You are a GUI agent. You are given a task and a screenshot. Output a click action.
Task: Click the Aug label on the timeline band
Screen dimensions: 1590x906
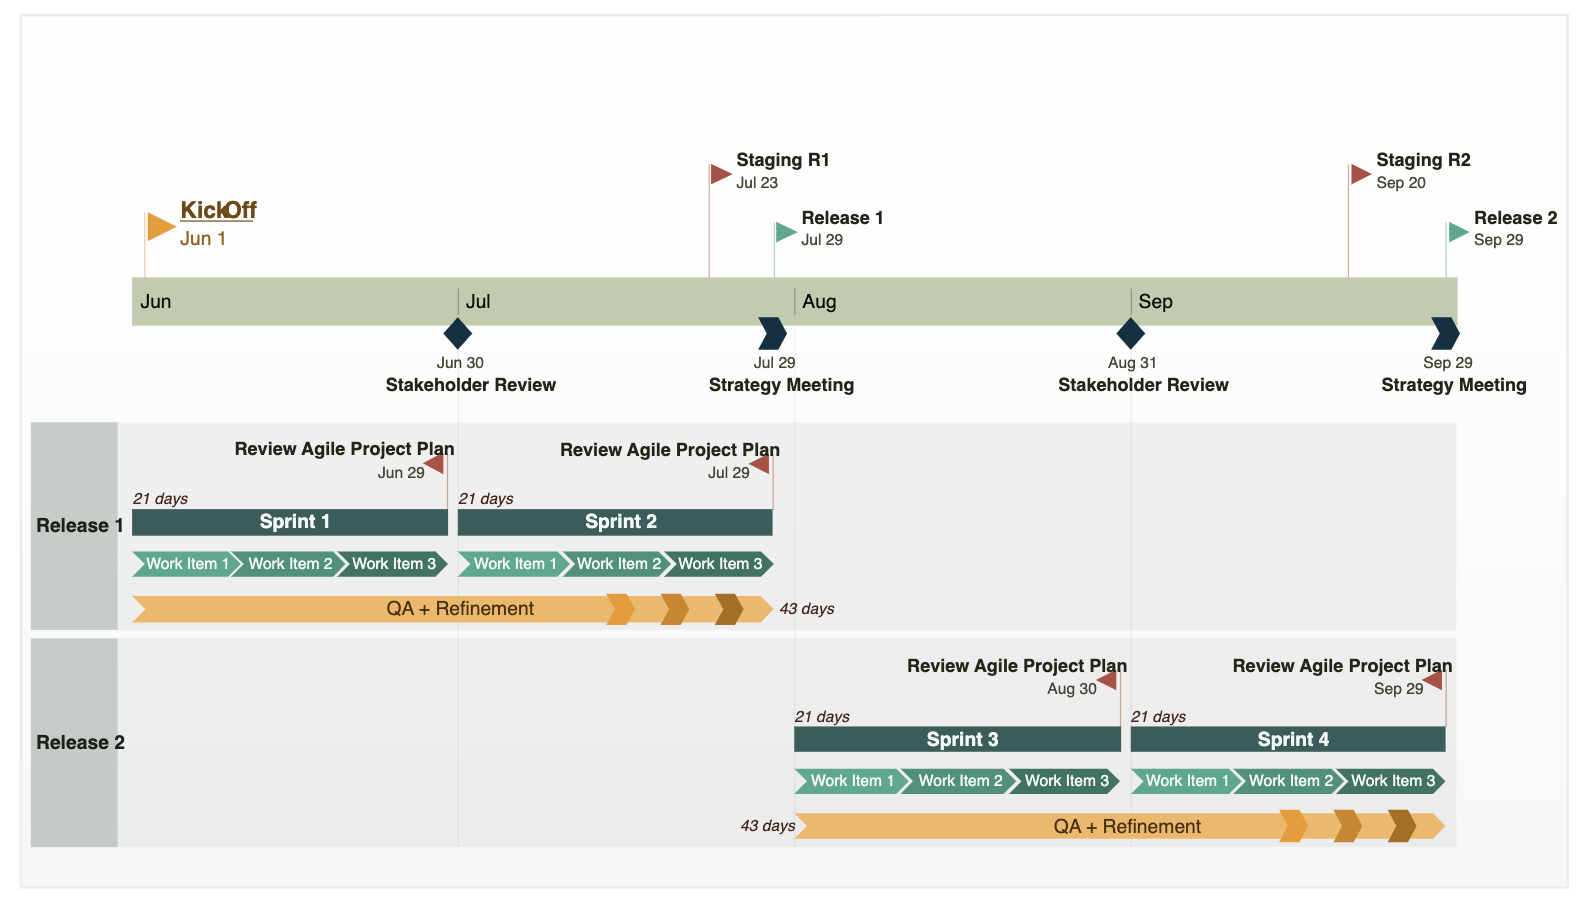(819, 302)
